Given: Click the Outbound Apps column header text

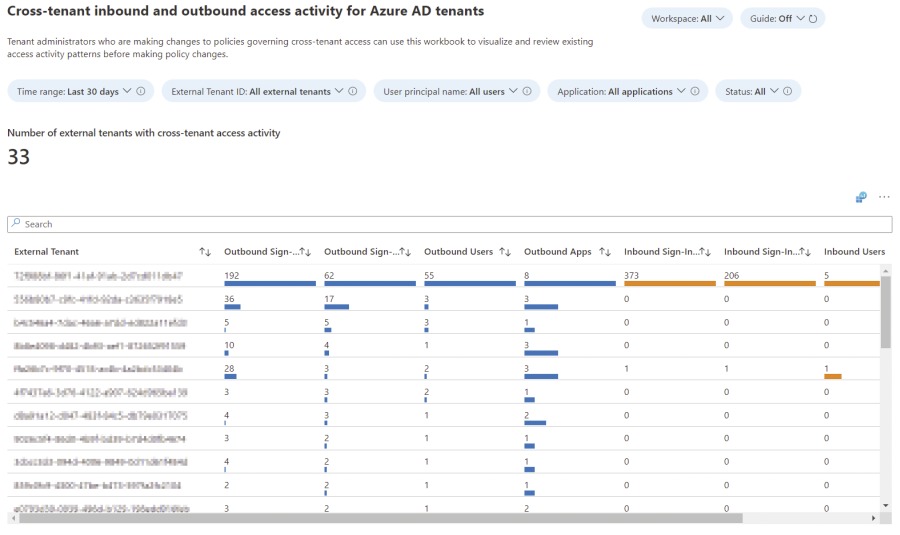Looking at the screenshot, I should (x=557, y=252).
